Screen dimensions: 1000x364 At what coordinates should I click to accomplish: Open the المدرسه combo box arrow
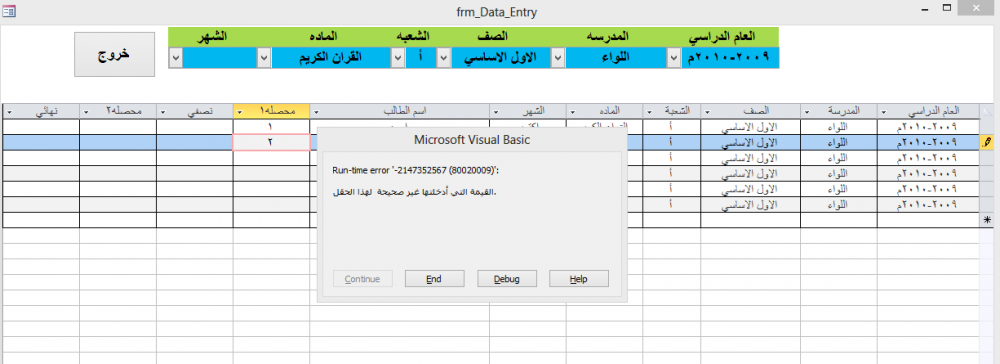click(557, 57)
